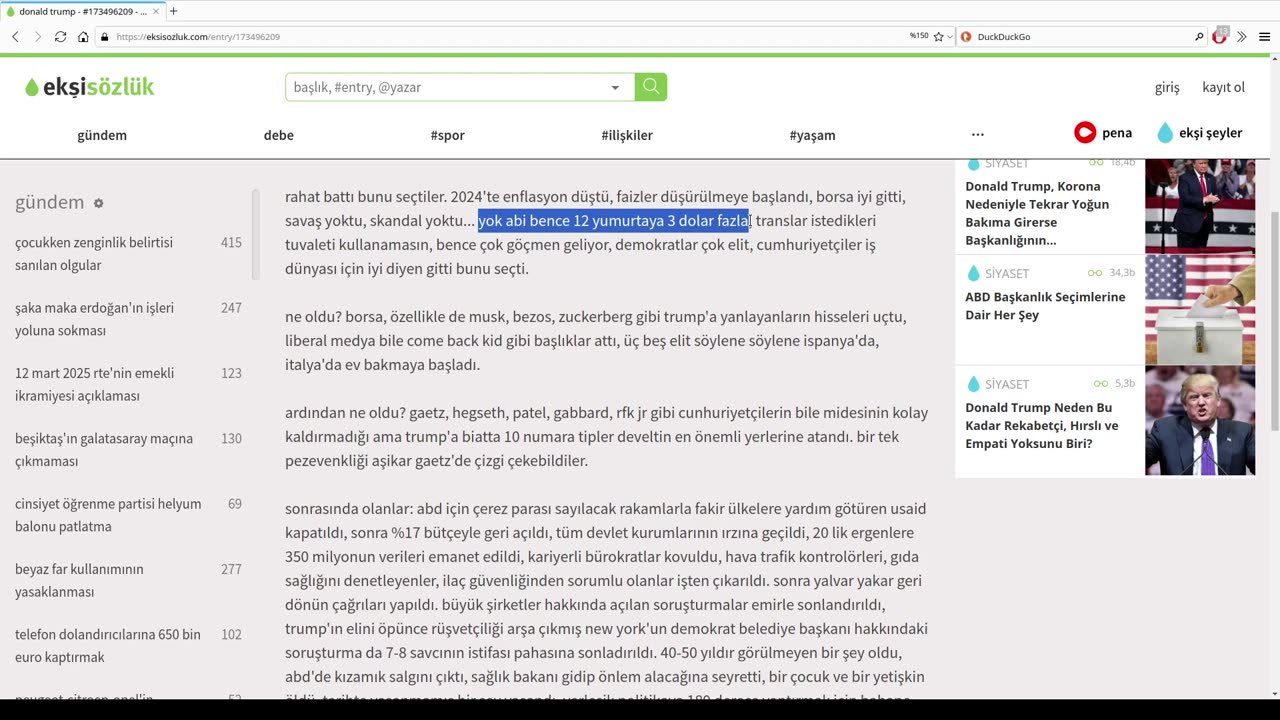Open topic 12 mart 2025 rte'nin emekli ikramiyesi
The height and width of the screenshot is (720, 1280).
[x=95, y=384]
